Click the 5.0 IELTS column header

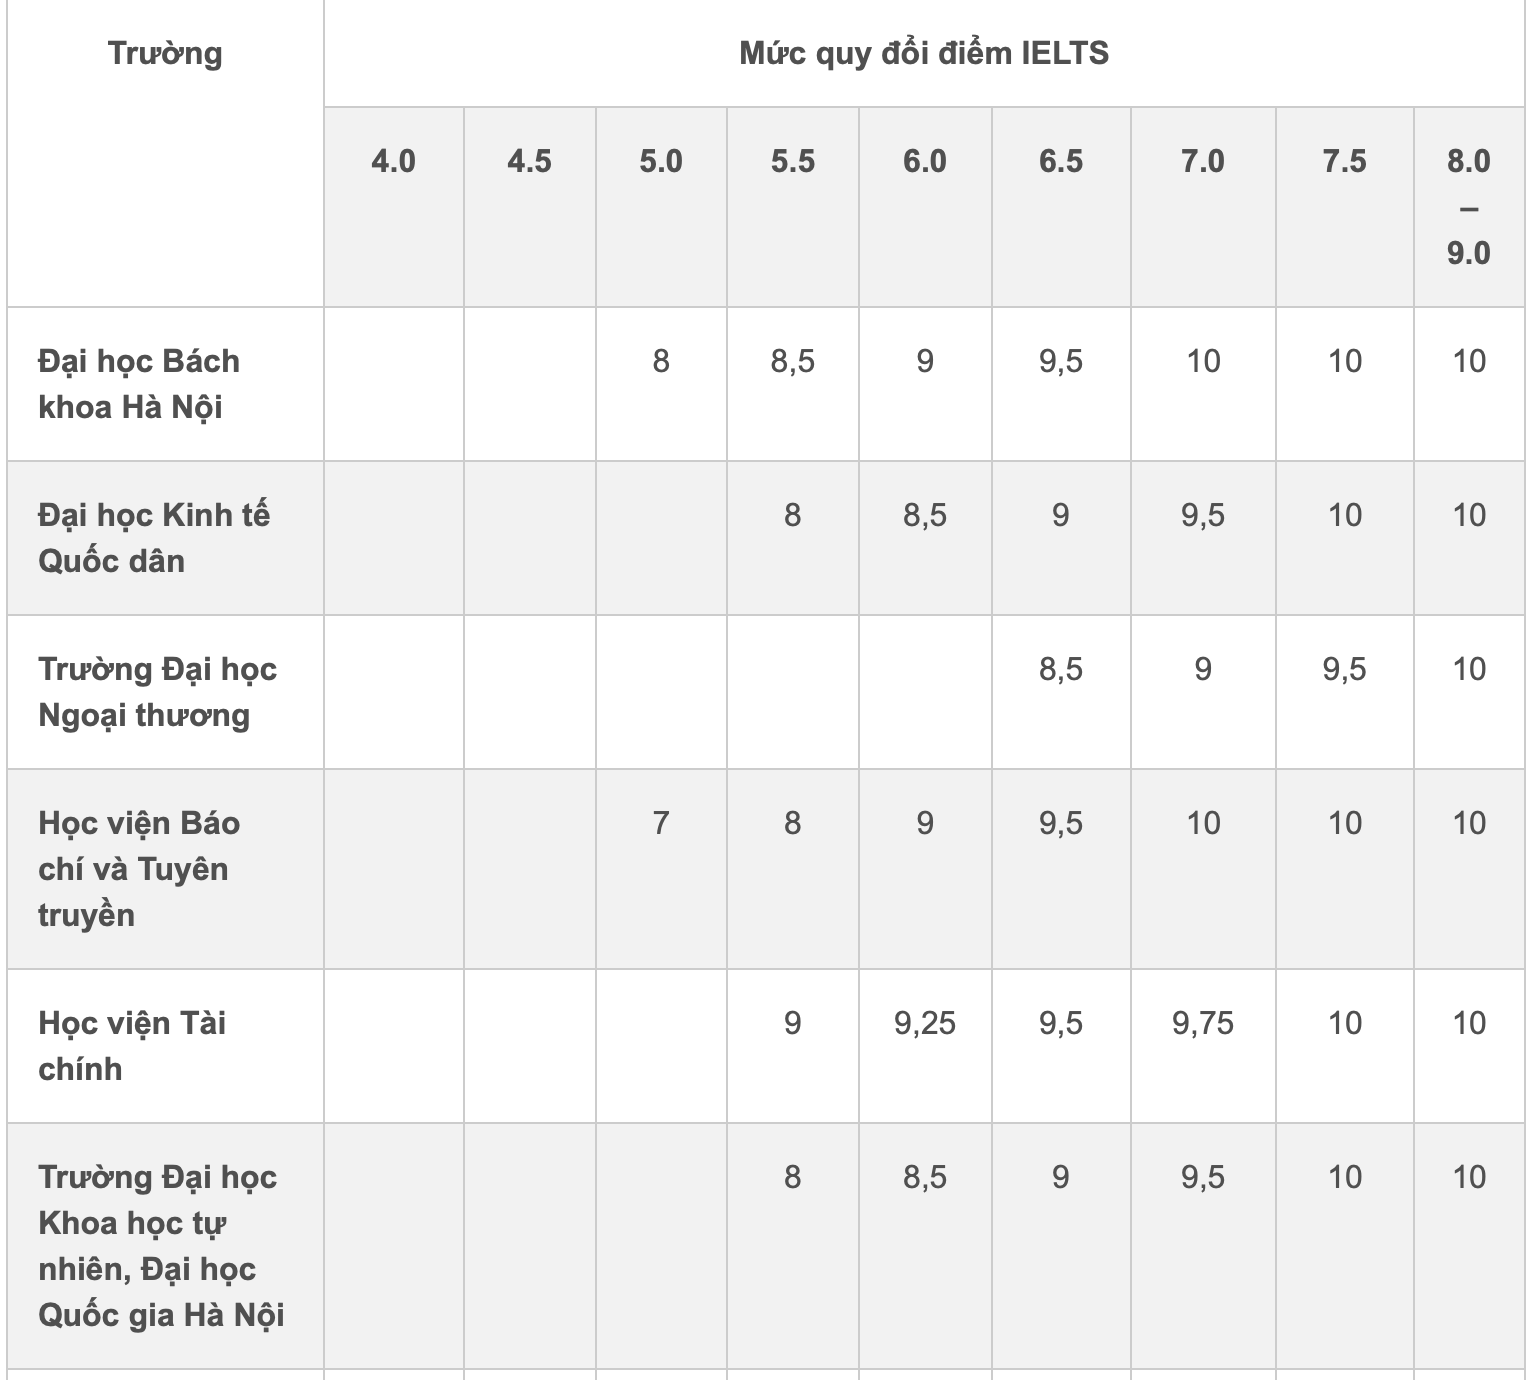pyautogui.click(x=661, y=161)
